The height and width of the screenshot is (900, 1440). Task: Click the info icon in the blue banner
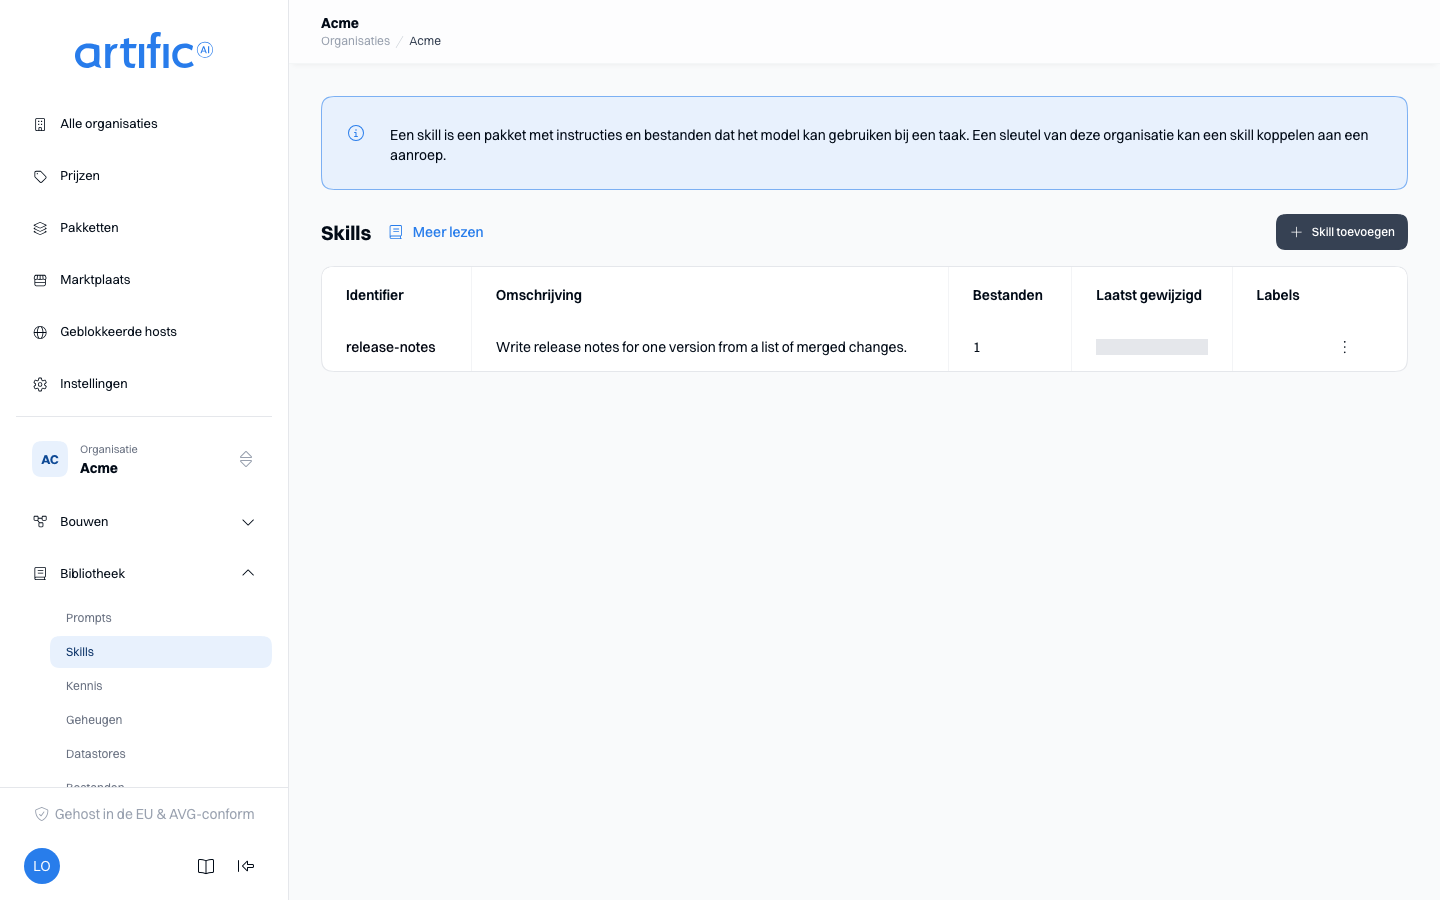point(356,133)
